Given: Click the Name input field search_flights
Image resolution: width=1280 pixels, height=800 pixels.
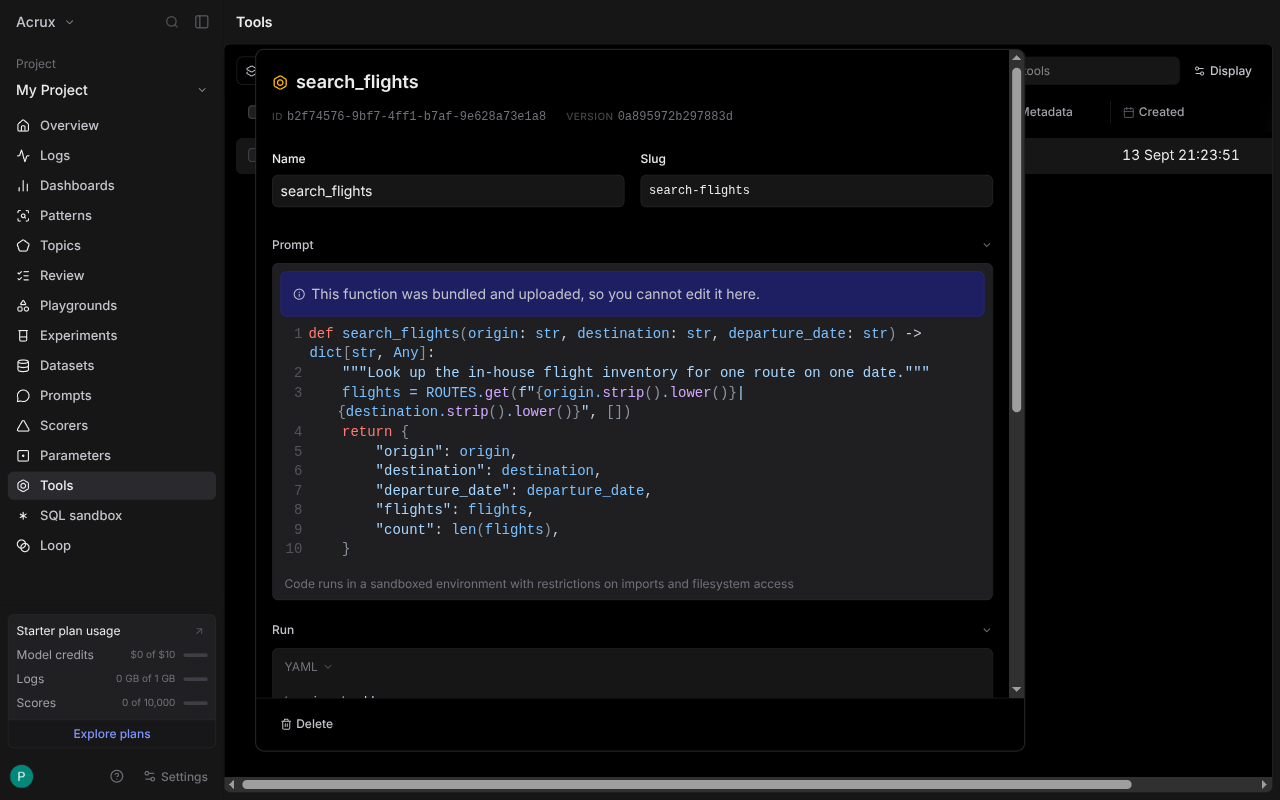Looking at the screenshot, I should pos(448,191).
